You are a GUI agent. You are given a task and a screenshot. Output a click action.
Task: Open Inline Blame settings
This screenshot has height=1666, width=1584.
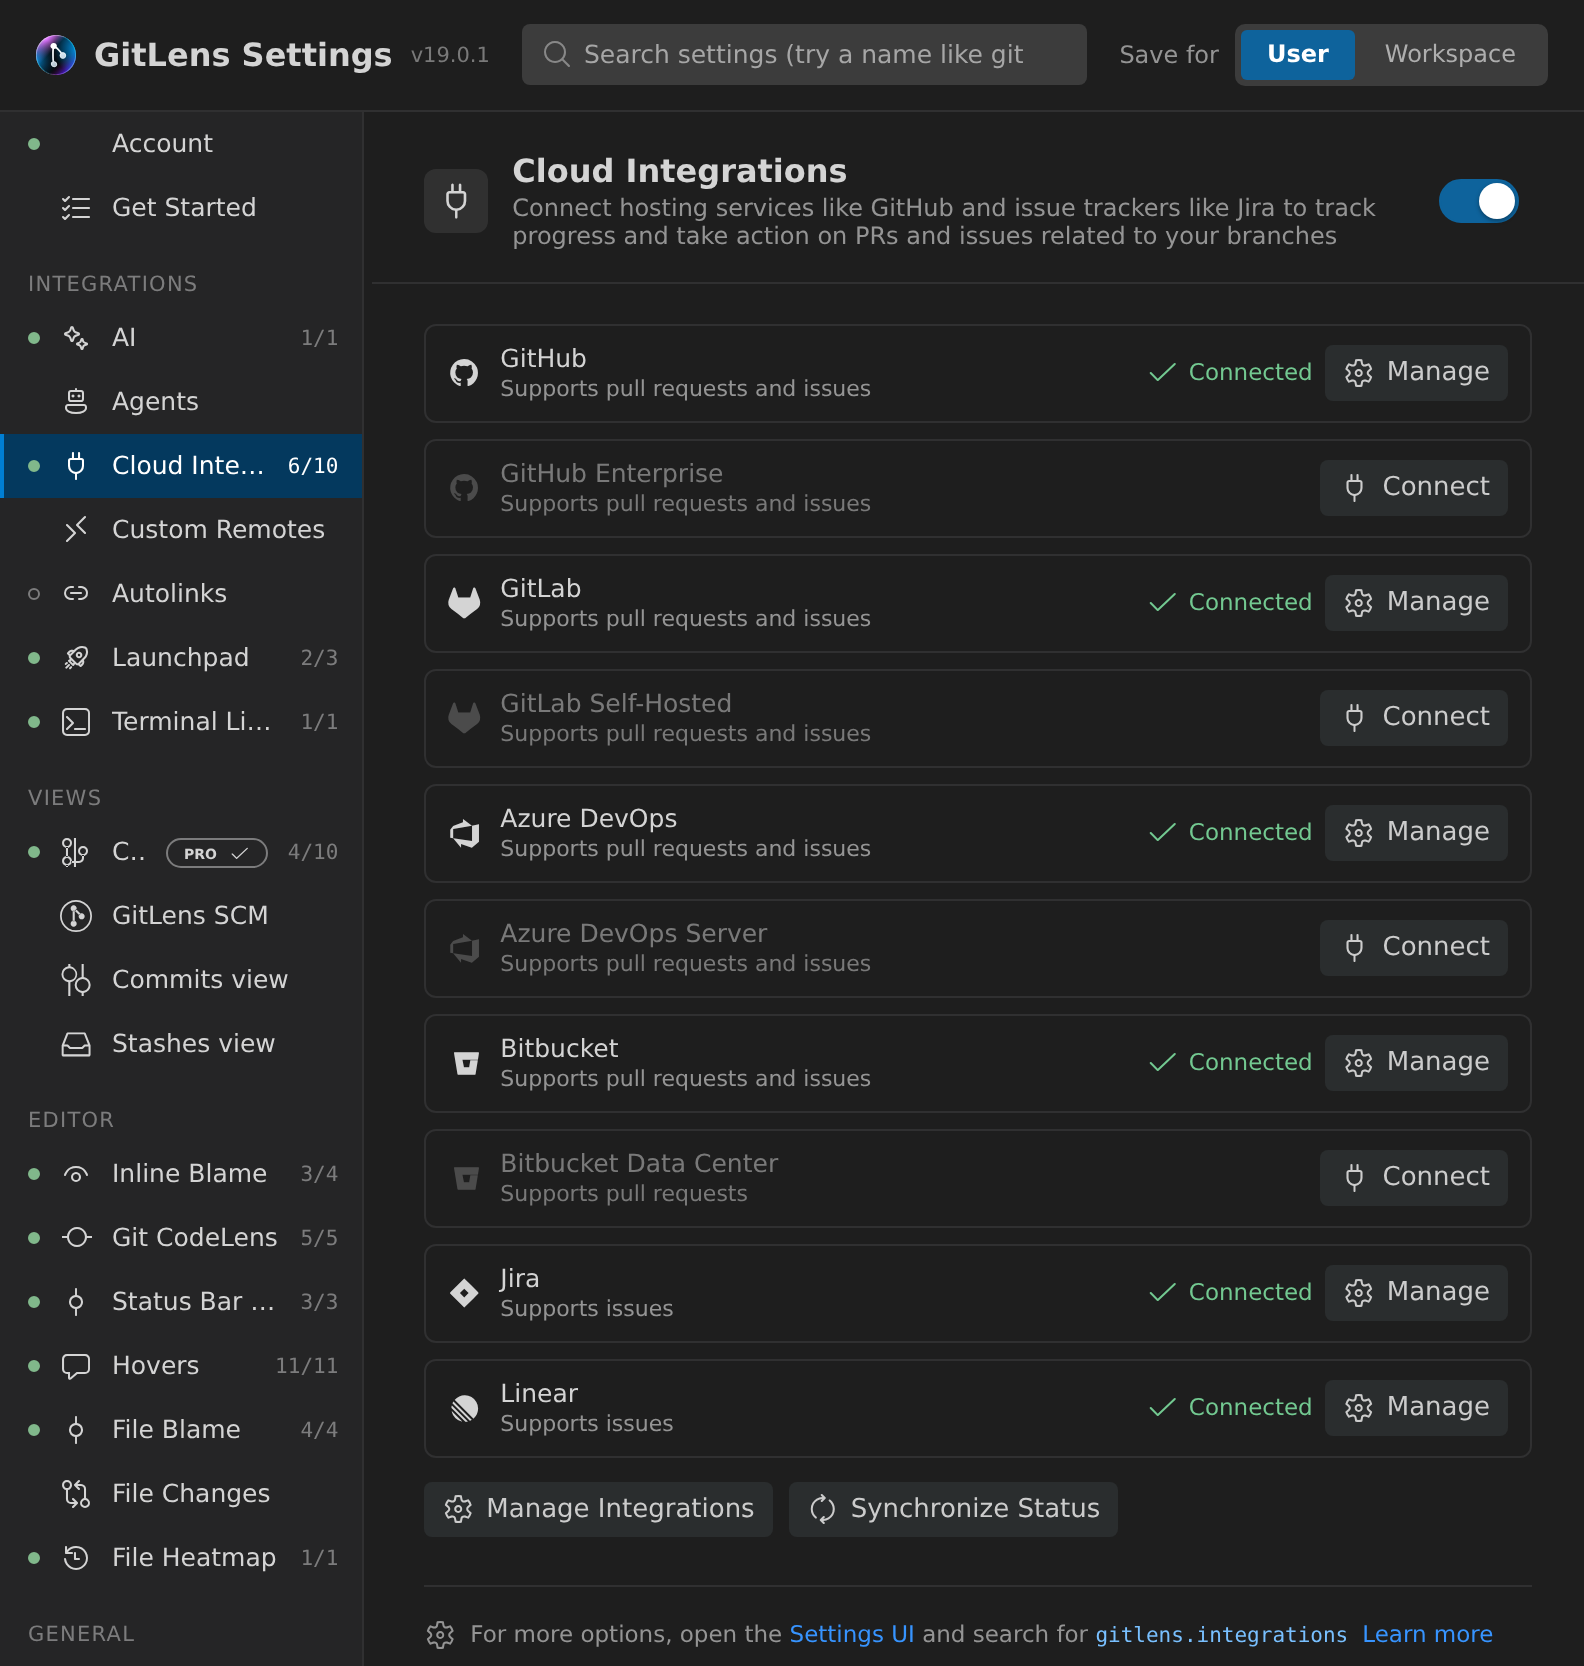[181, 1174]
